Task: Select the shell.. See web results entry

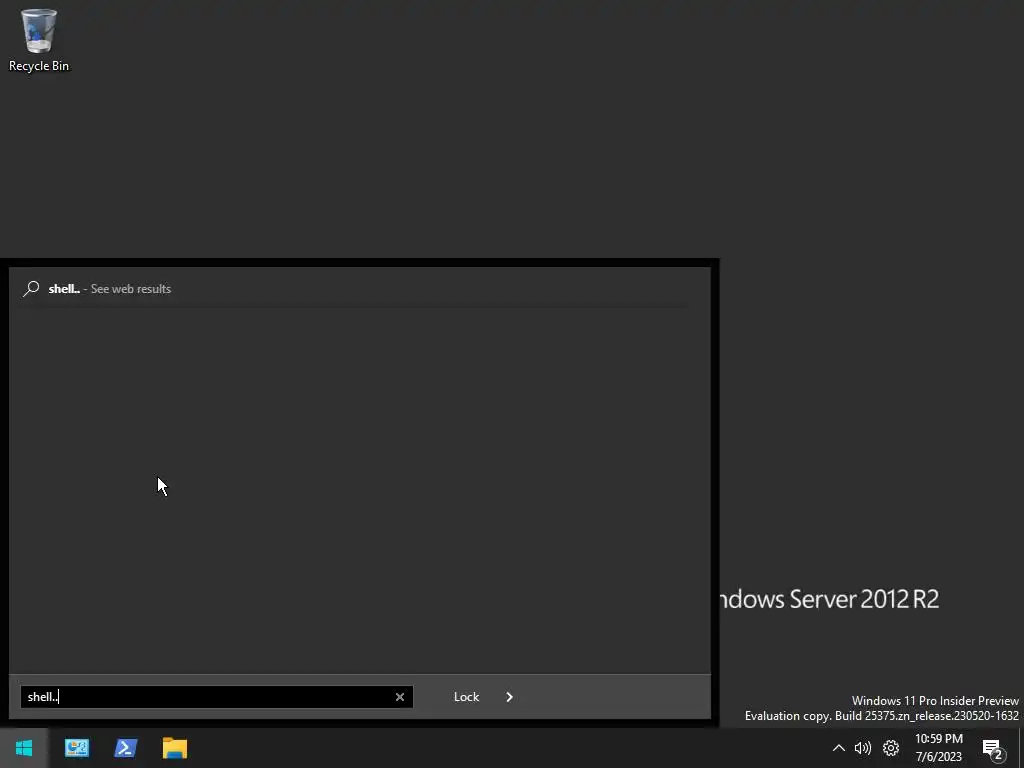Action: pos(359,289)
